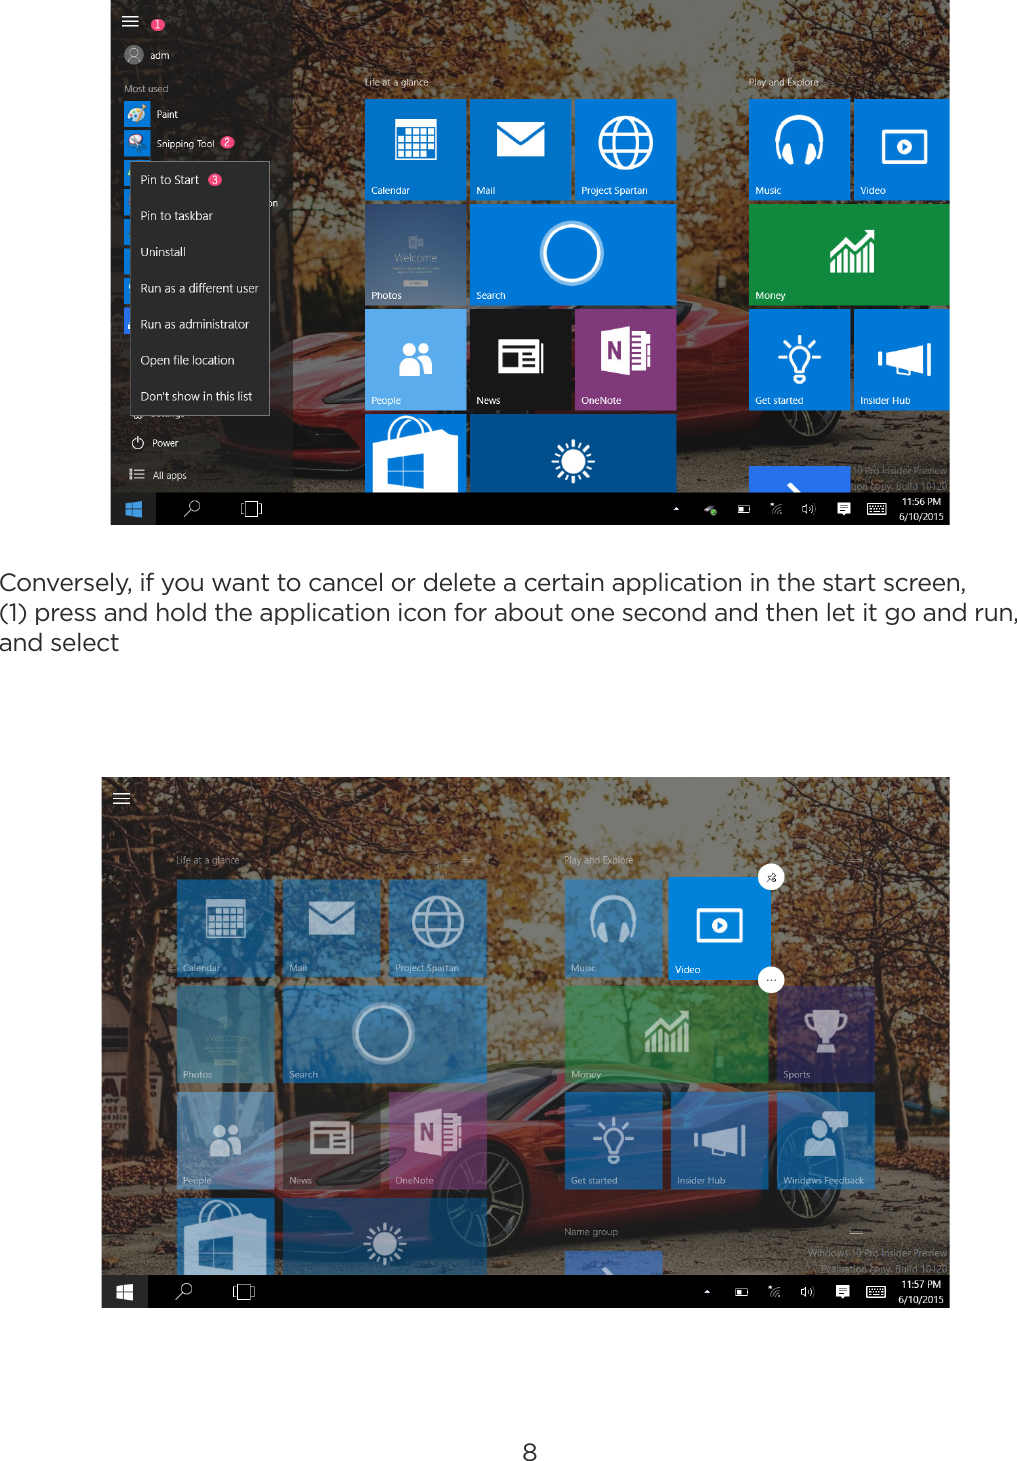Open News tile in upper screenshot
Screen dimensions: 1017x1461
pos(521,360)
